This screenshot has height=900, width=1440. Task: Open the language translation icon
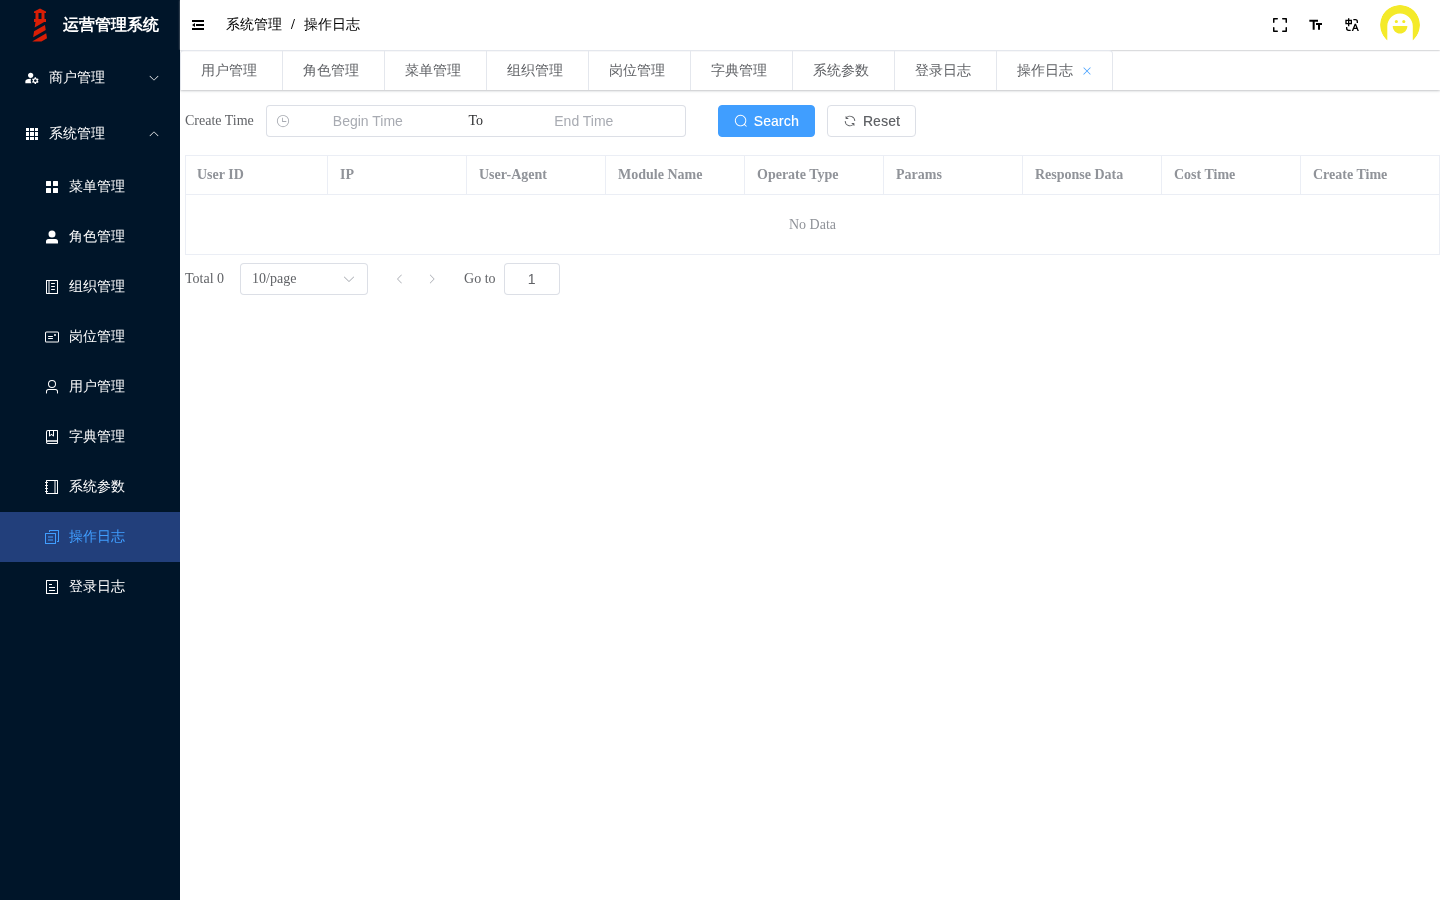coord(1352,25)
